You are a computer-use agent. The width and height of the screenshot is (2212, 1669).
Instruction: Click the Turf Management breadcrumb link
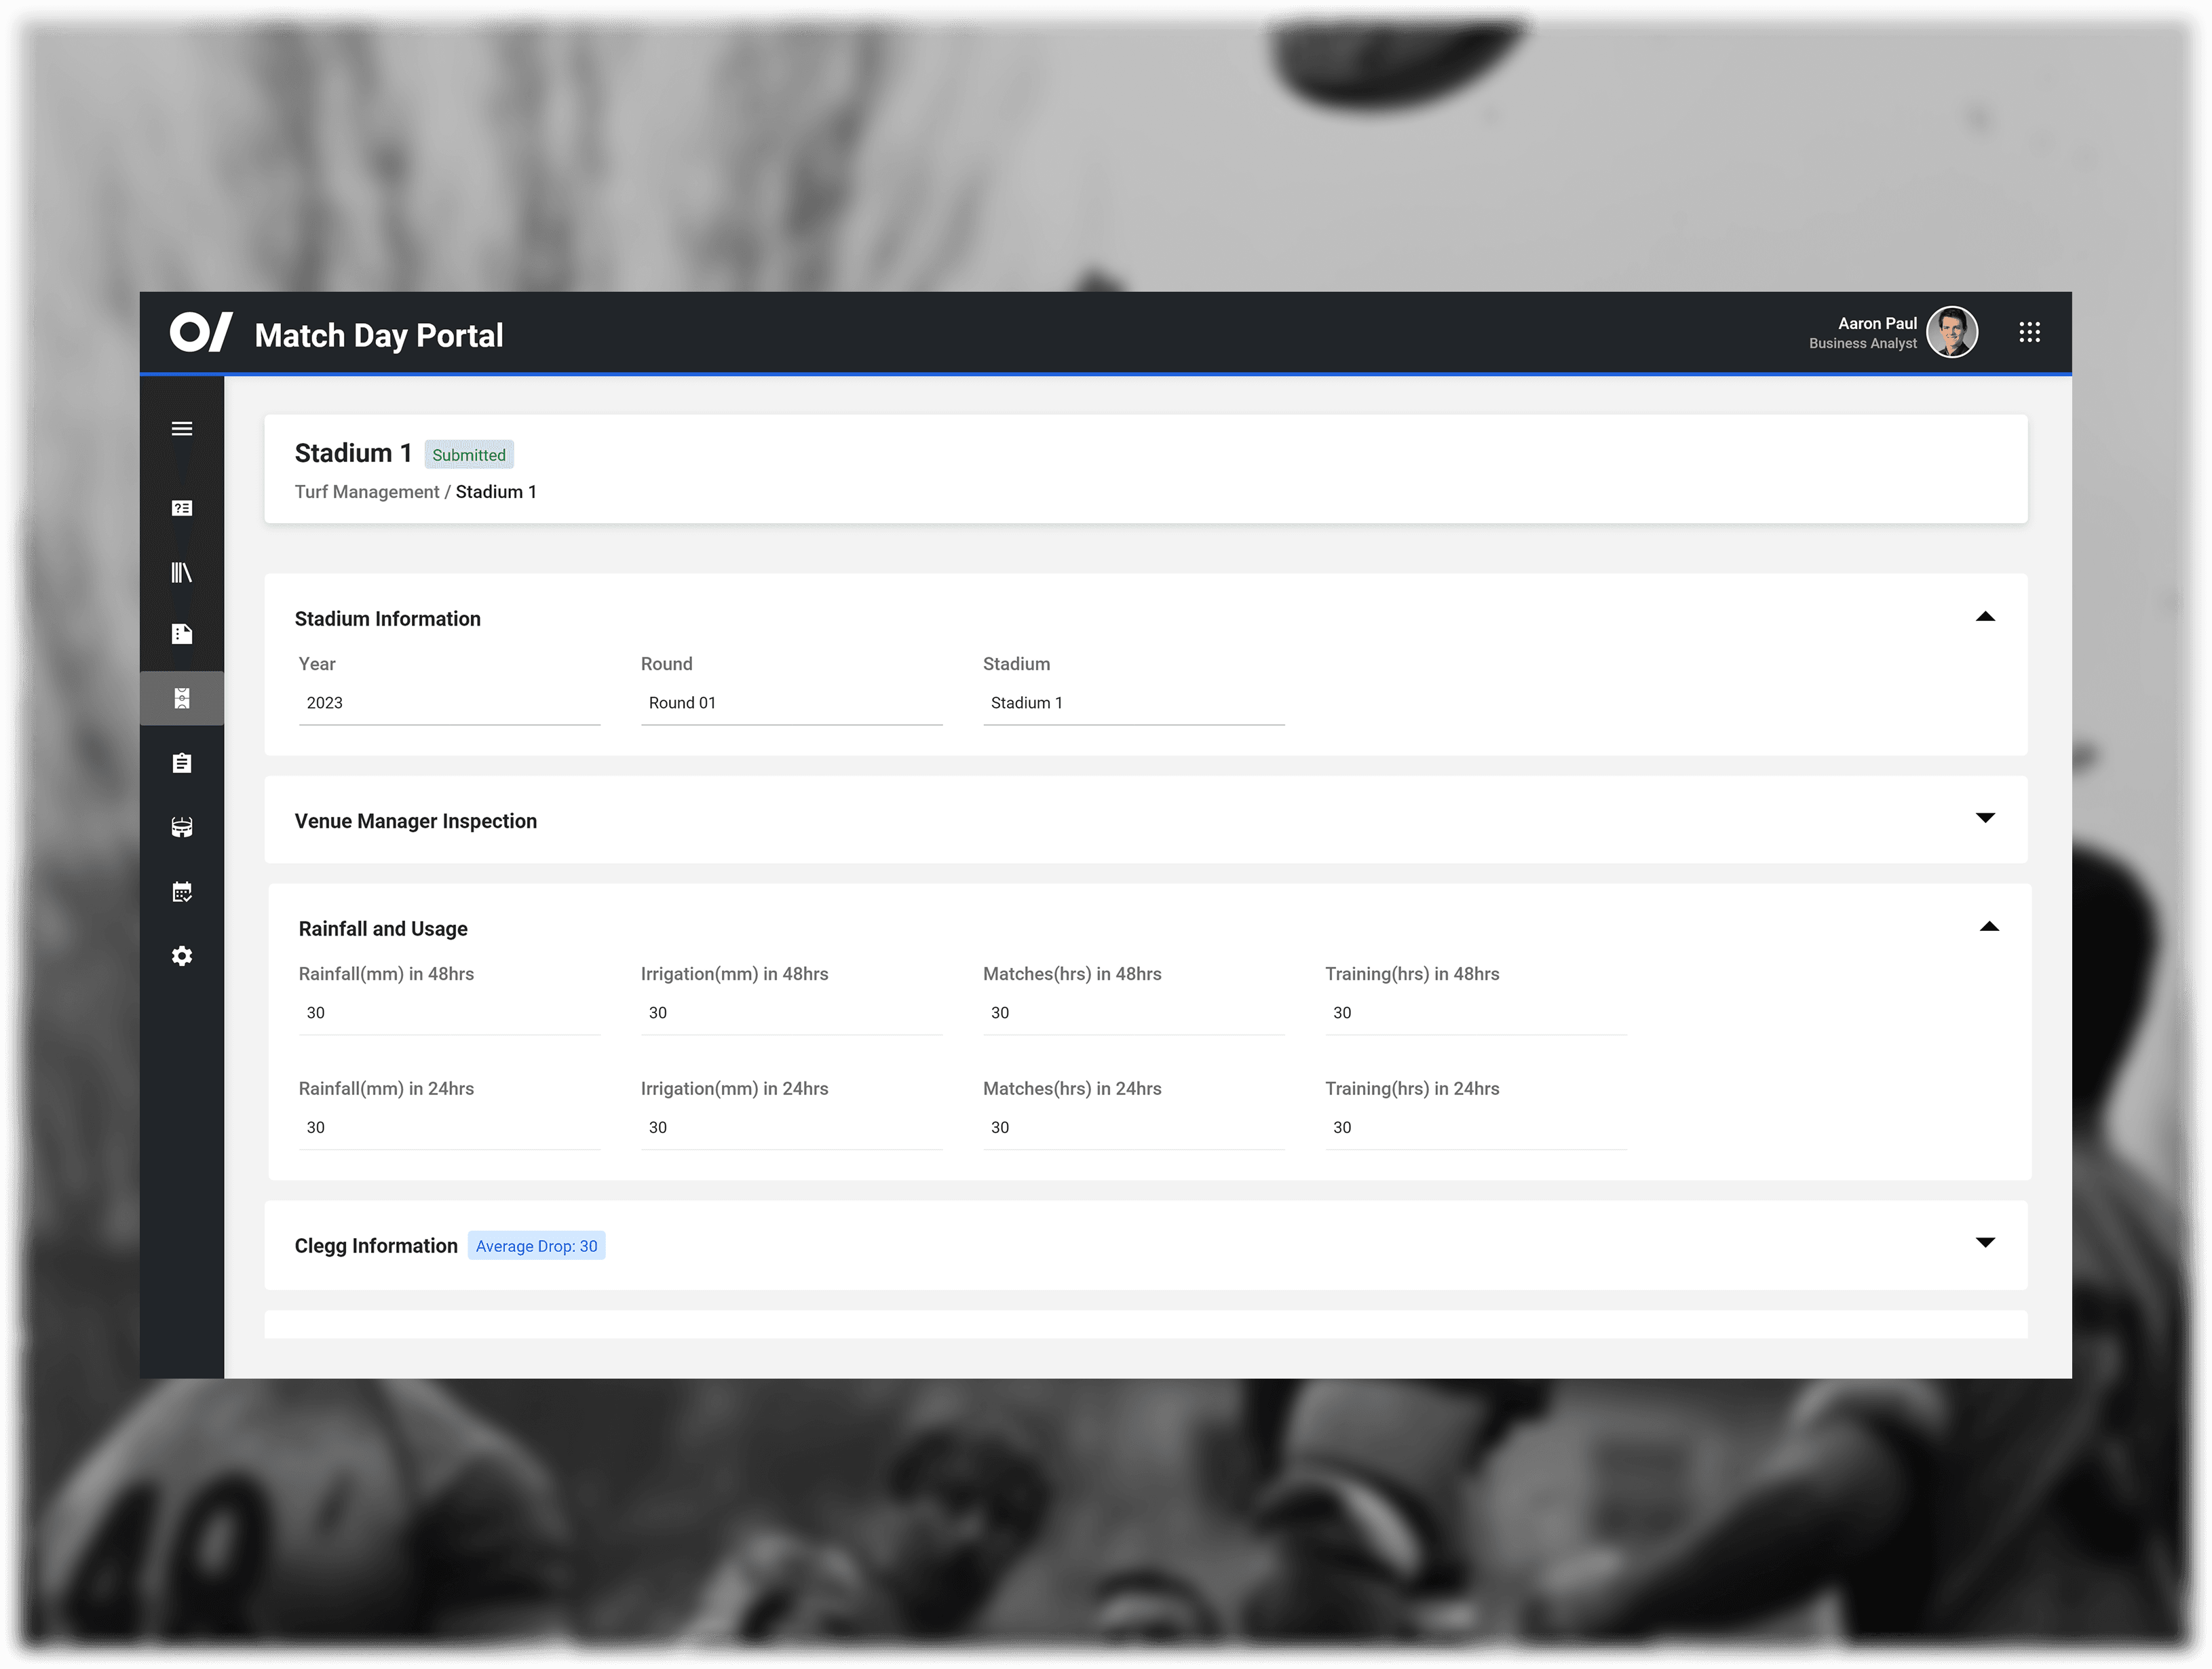(x=366, y=492)
